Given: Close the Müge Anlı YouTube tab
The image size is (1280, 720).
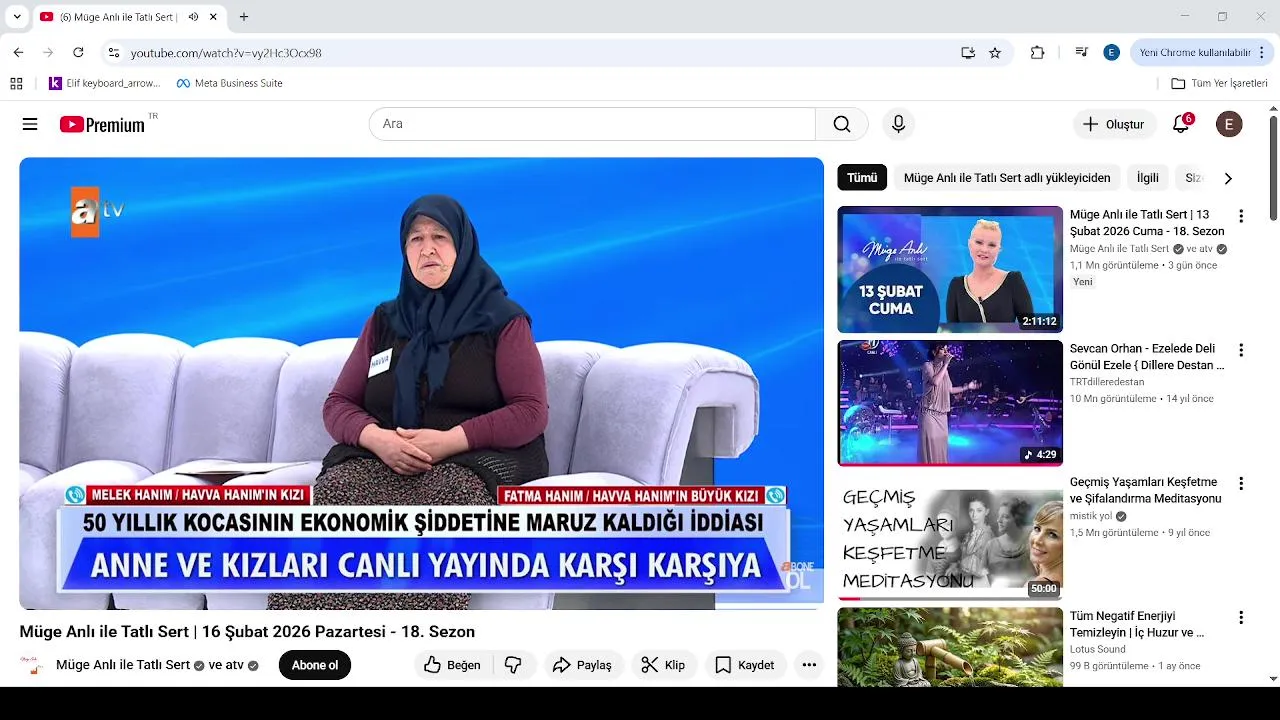Looking at the screenshot, I should 213,17.
